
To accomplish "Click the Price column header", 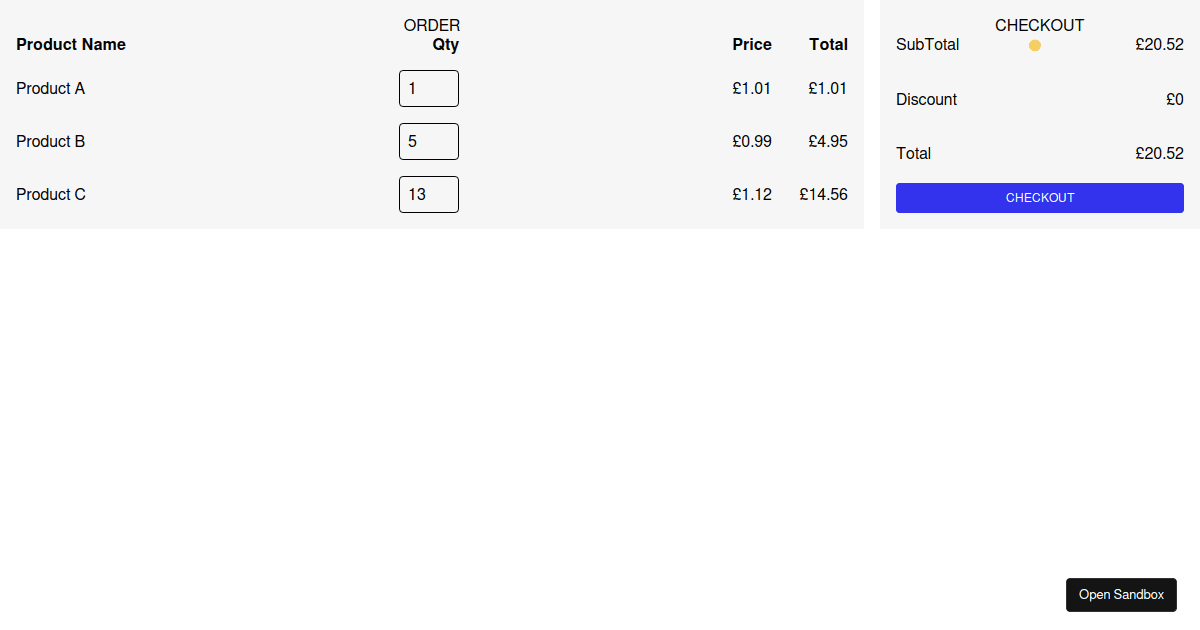I will 752,44.
